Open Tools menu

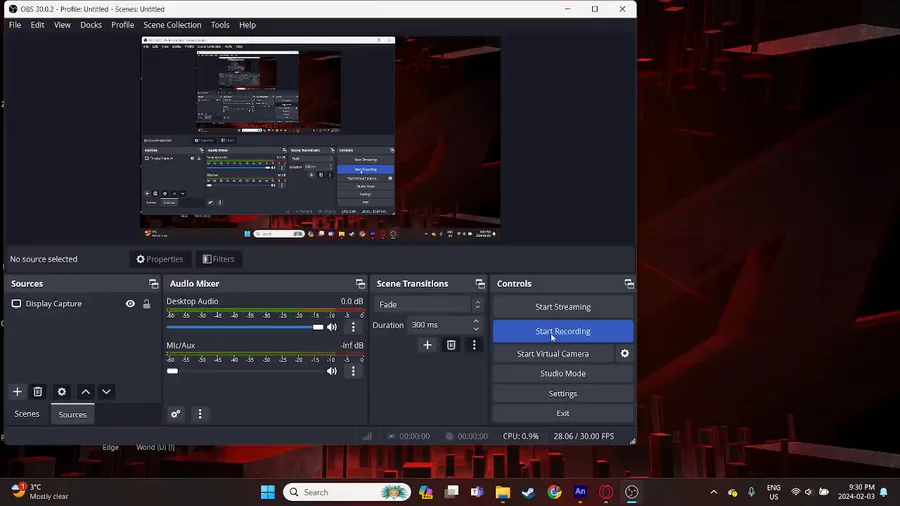click(220, 25)
